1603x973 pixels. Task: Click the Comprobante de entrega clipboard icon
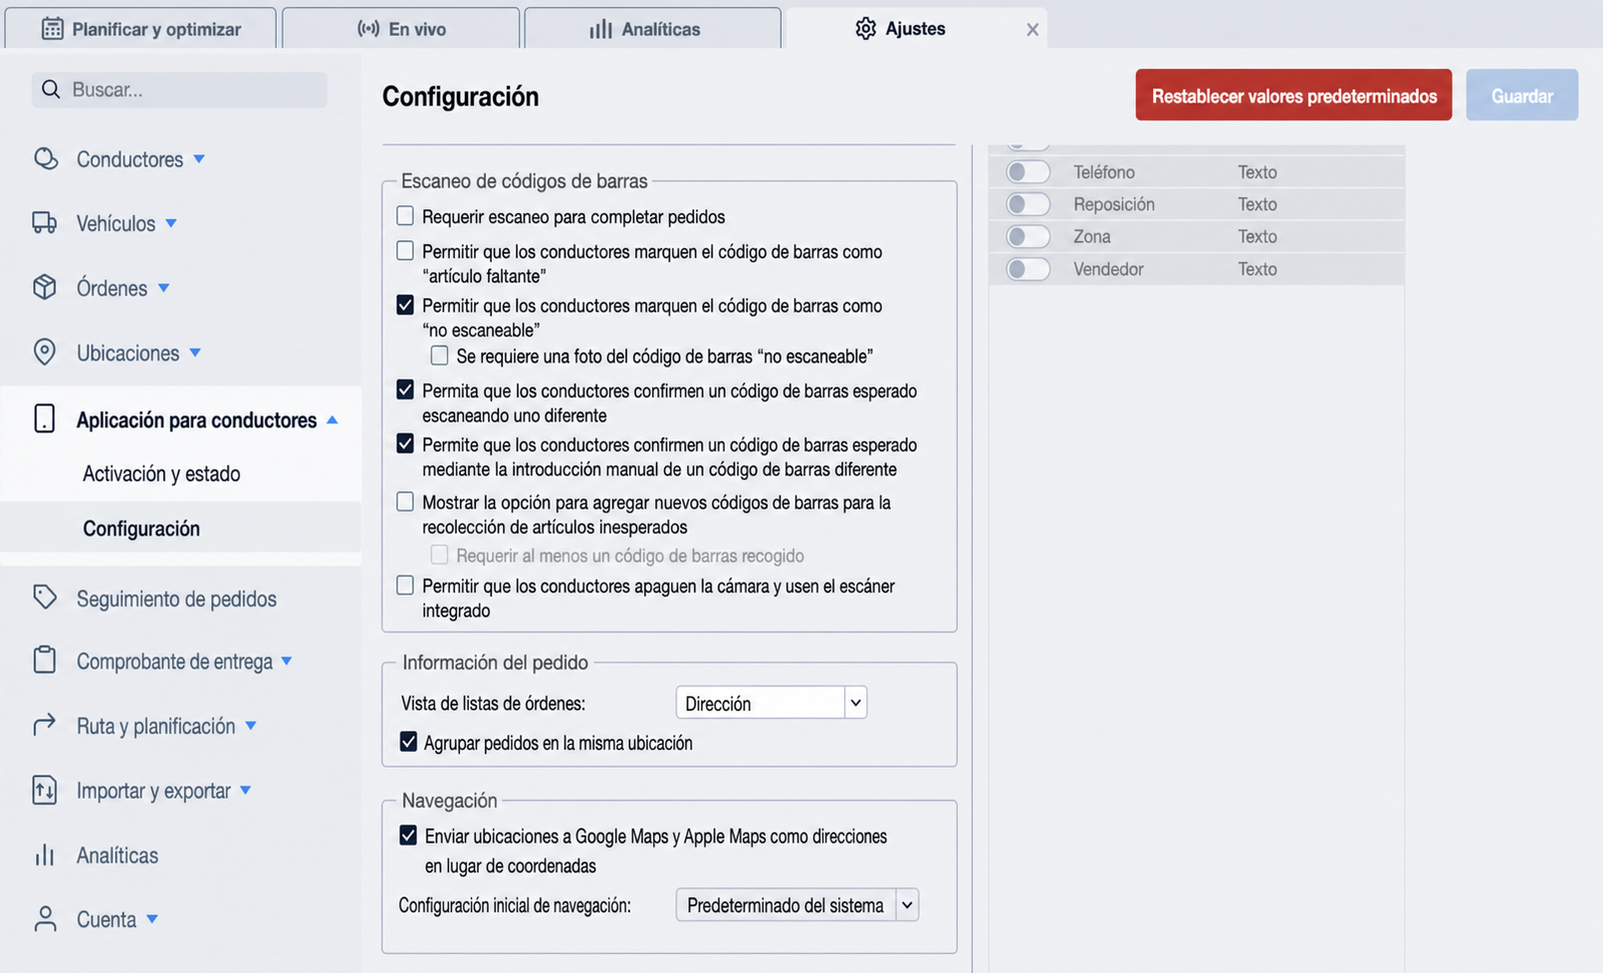coord(44,660)
